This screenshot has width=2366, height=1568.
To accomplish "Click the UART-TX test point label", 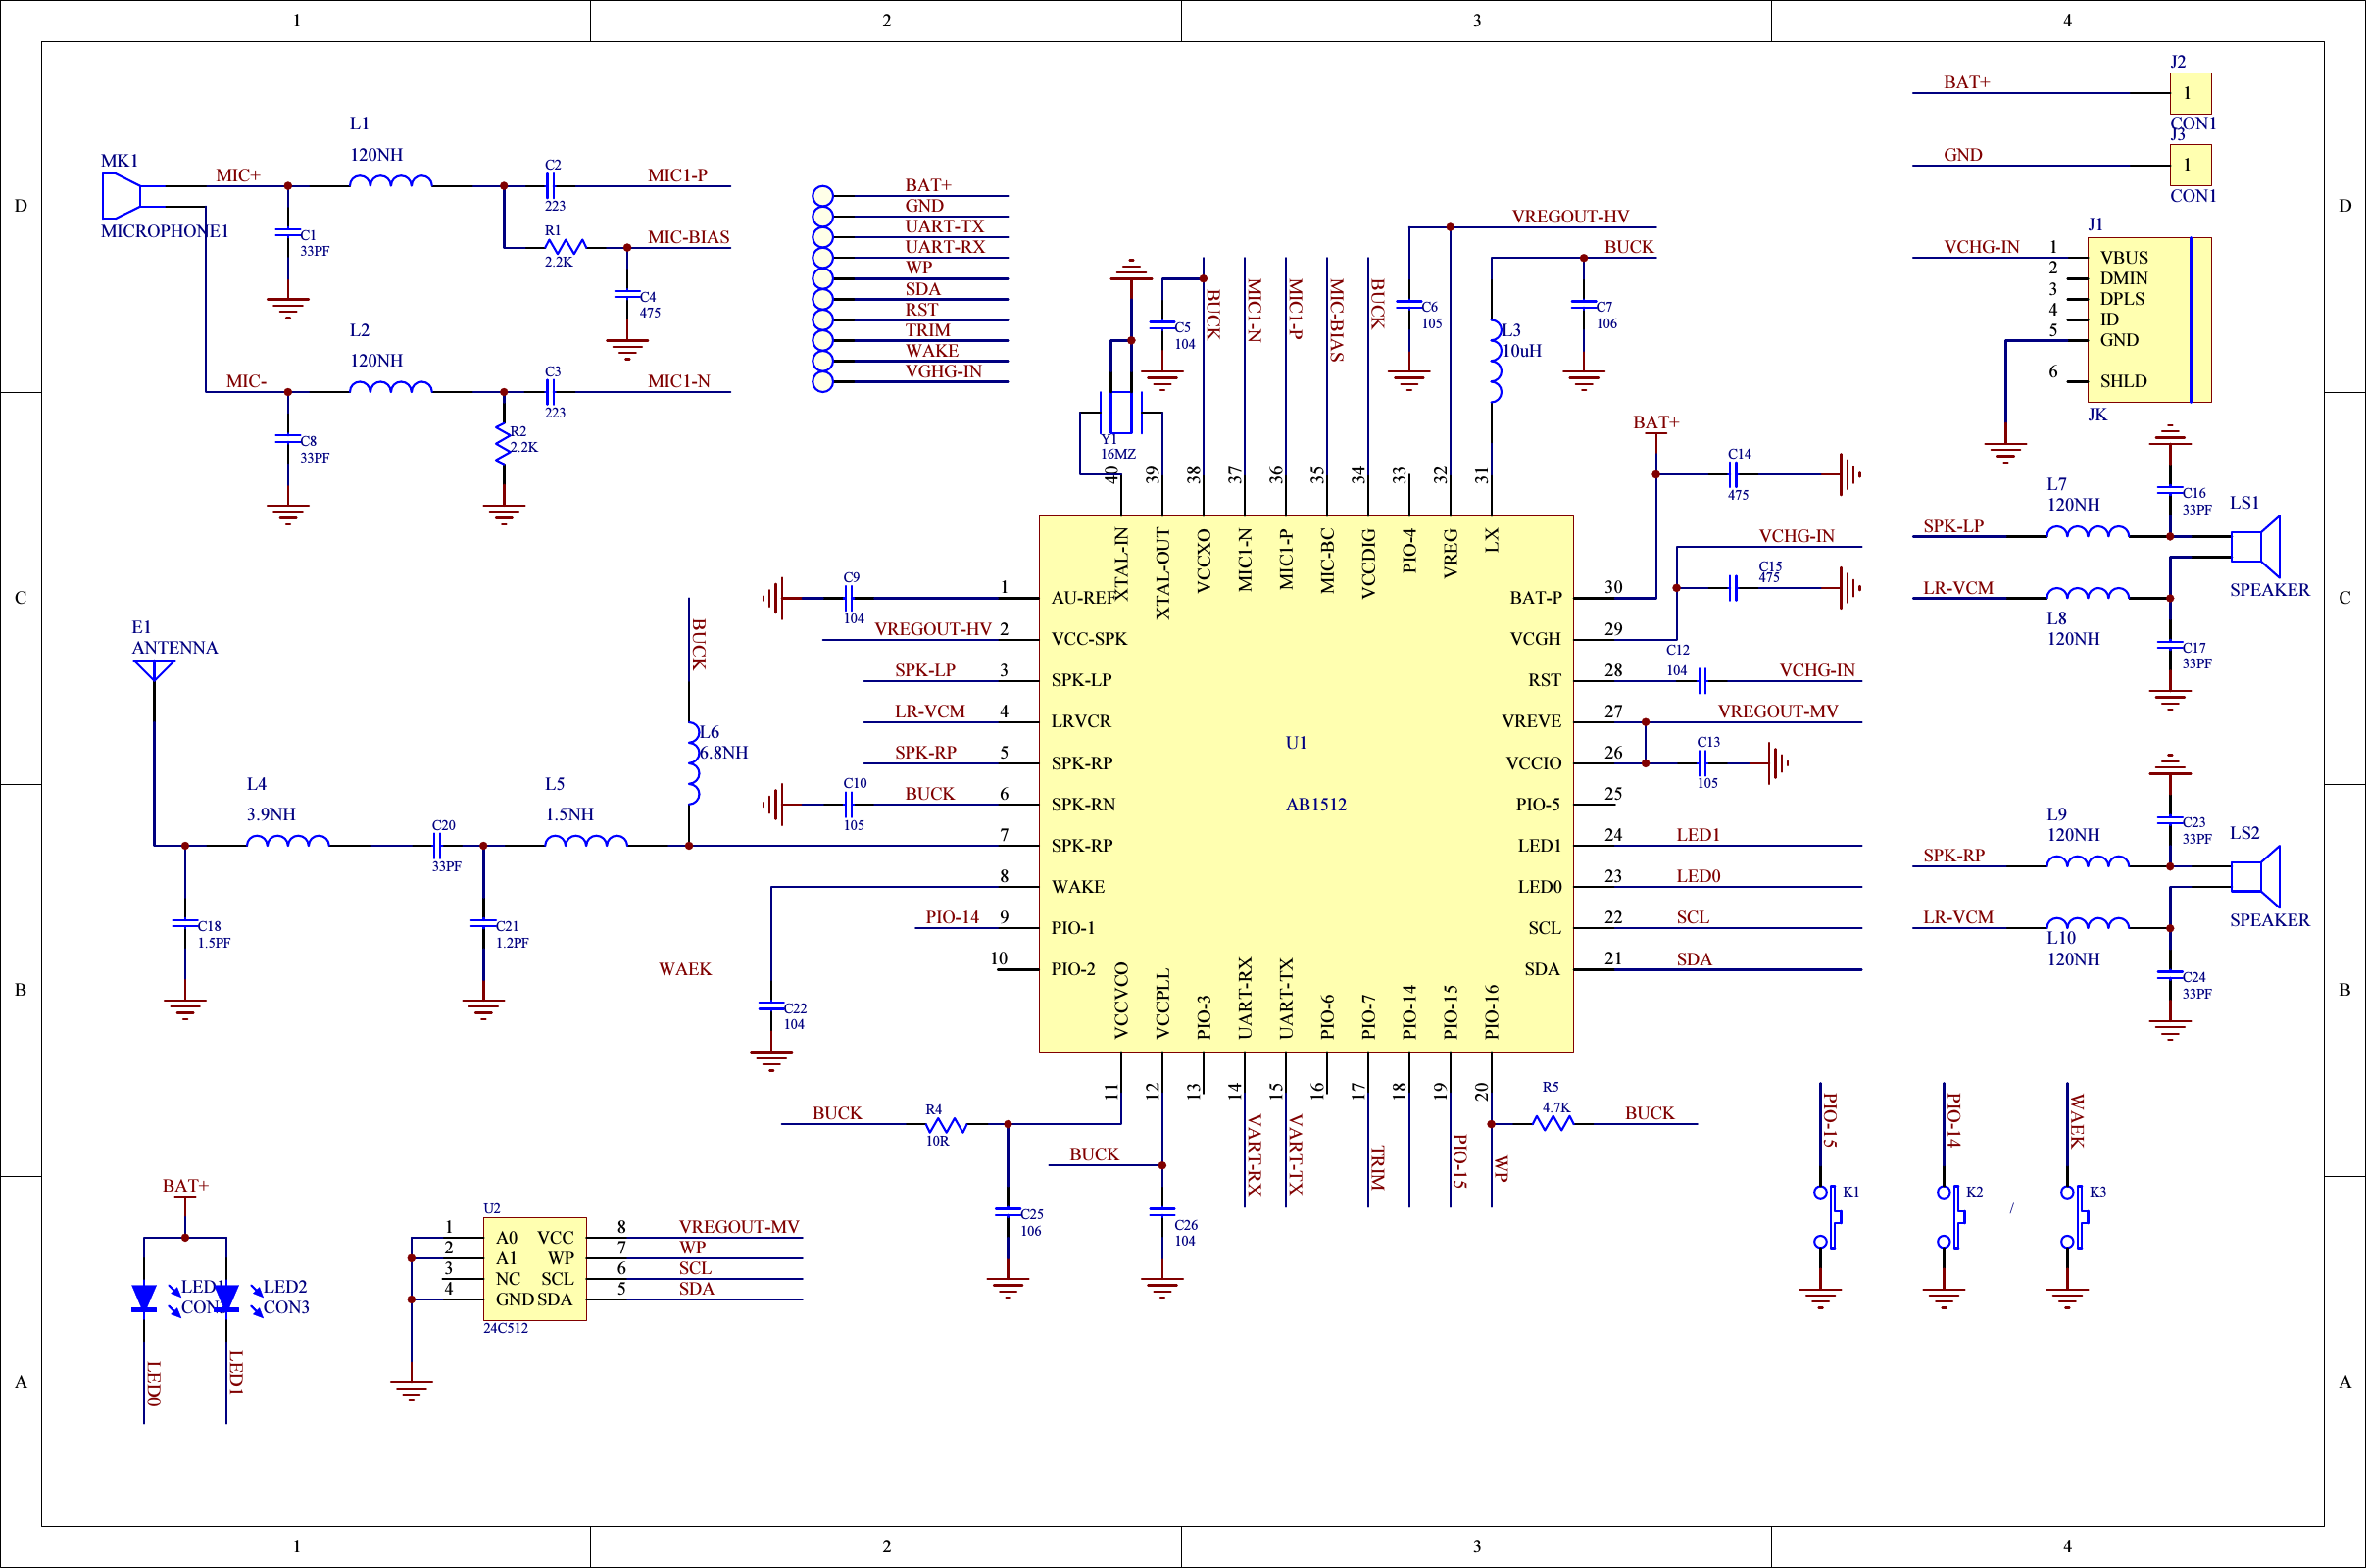I will 944,227.
